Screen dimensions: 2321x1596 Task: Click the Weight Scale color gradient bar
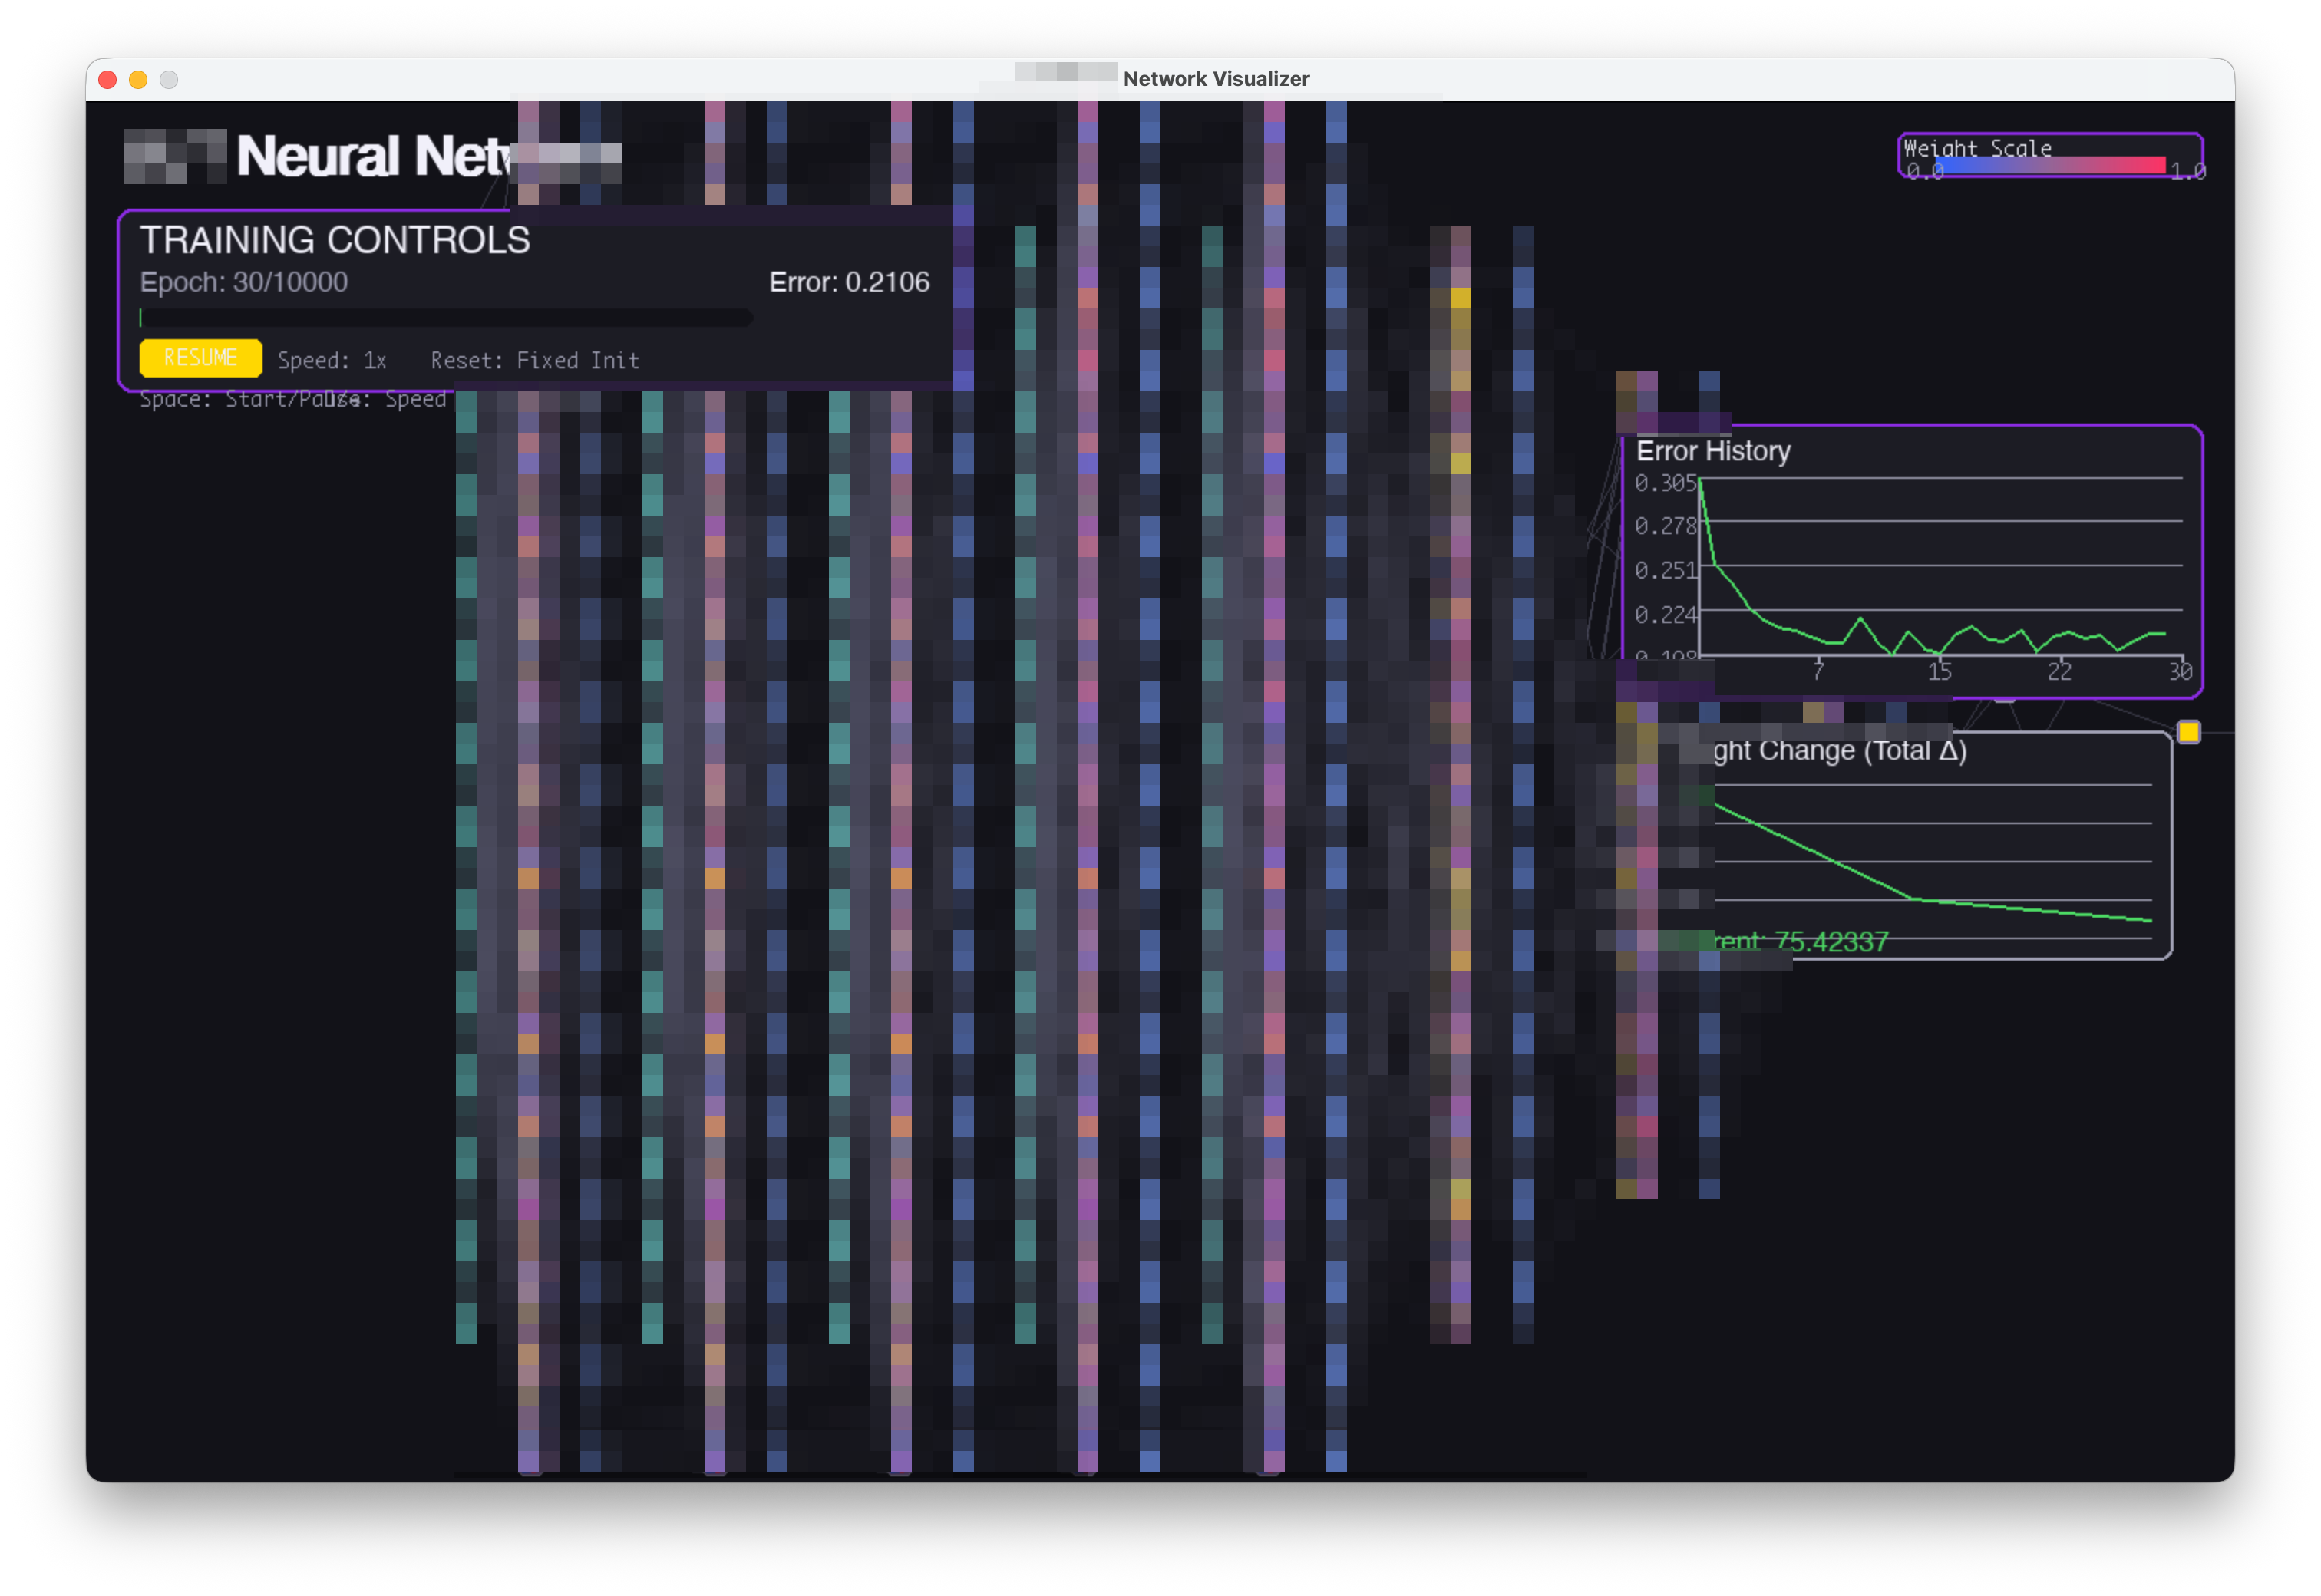pyautogui.click(x=2049, y=166)
